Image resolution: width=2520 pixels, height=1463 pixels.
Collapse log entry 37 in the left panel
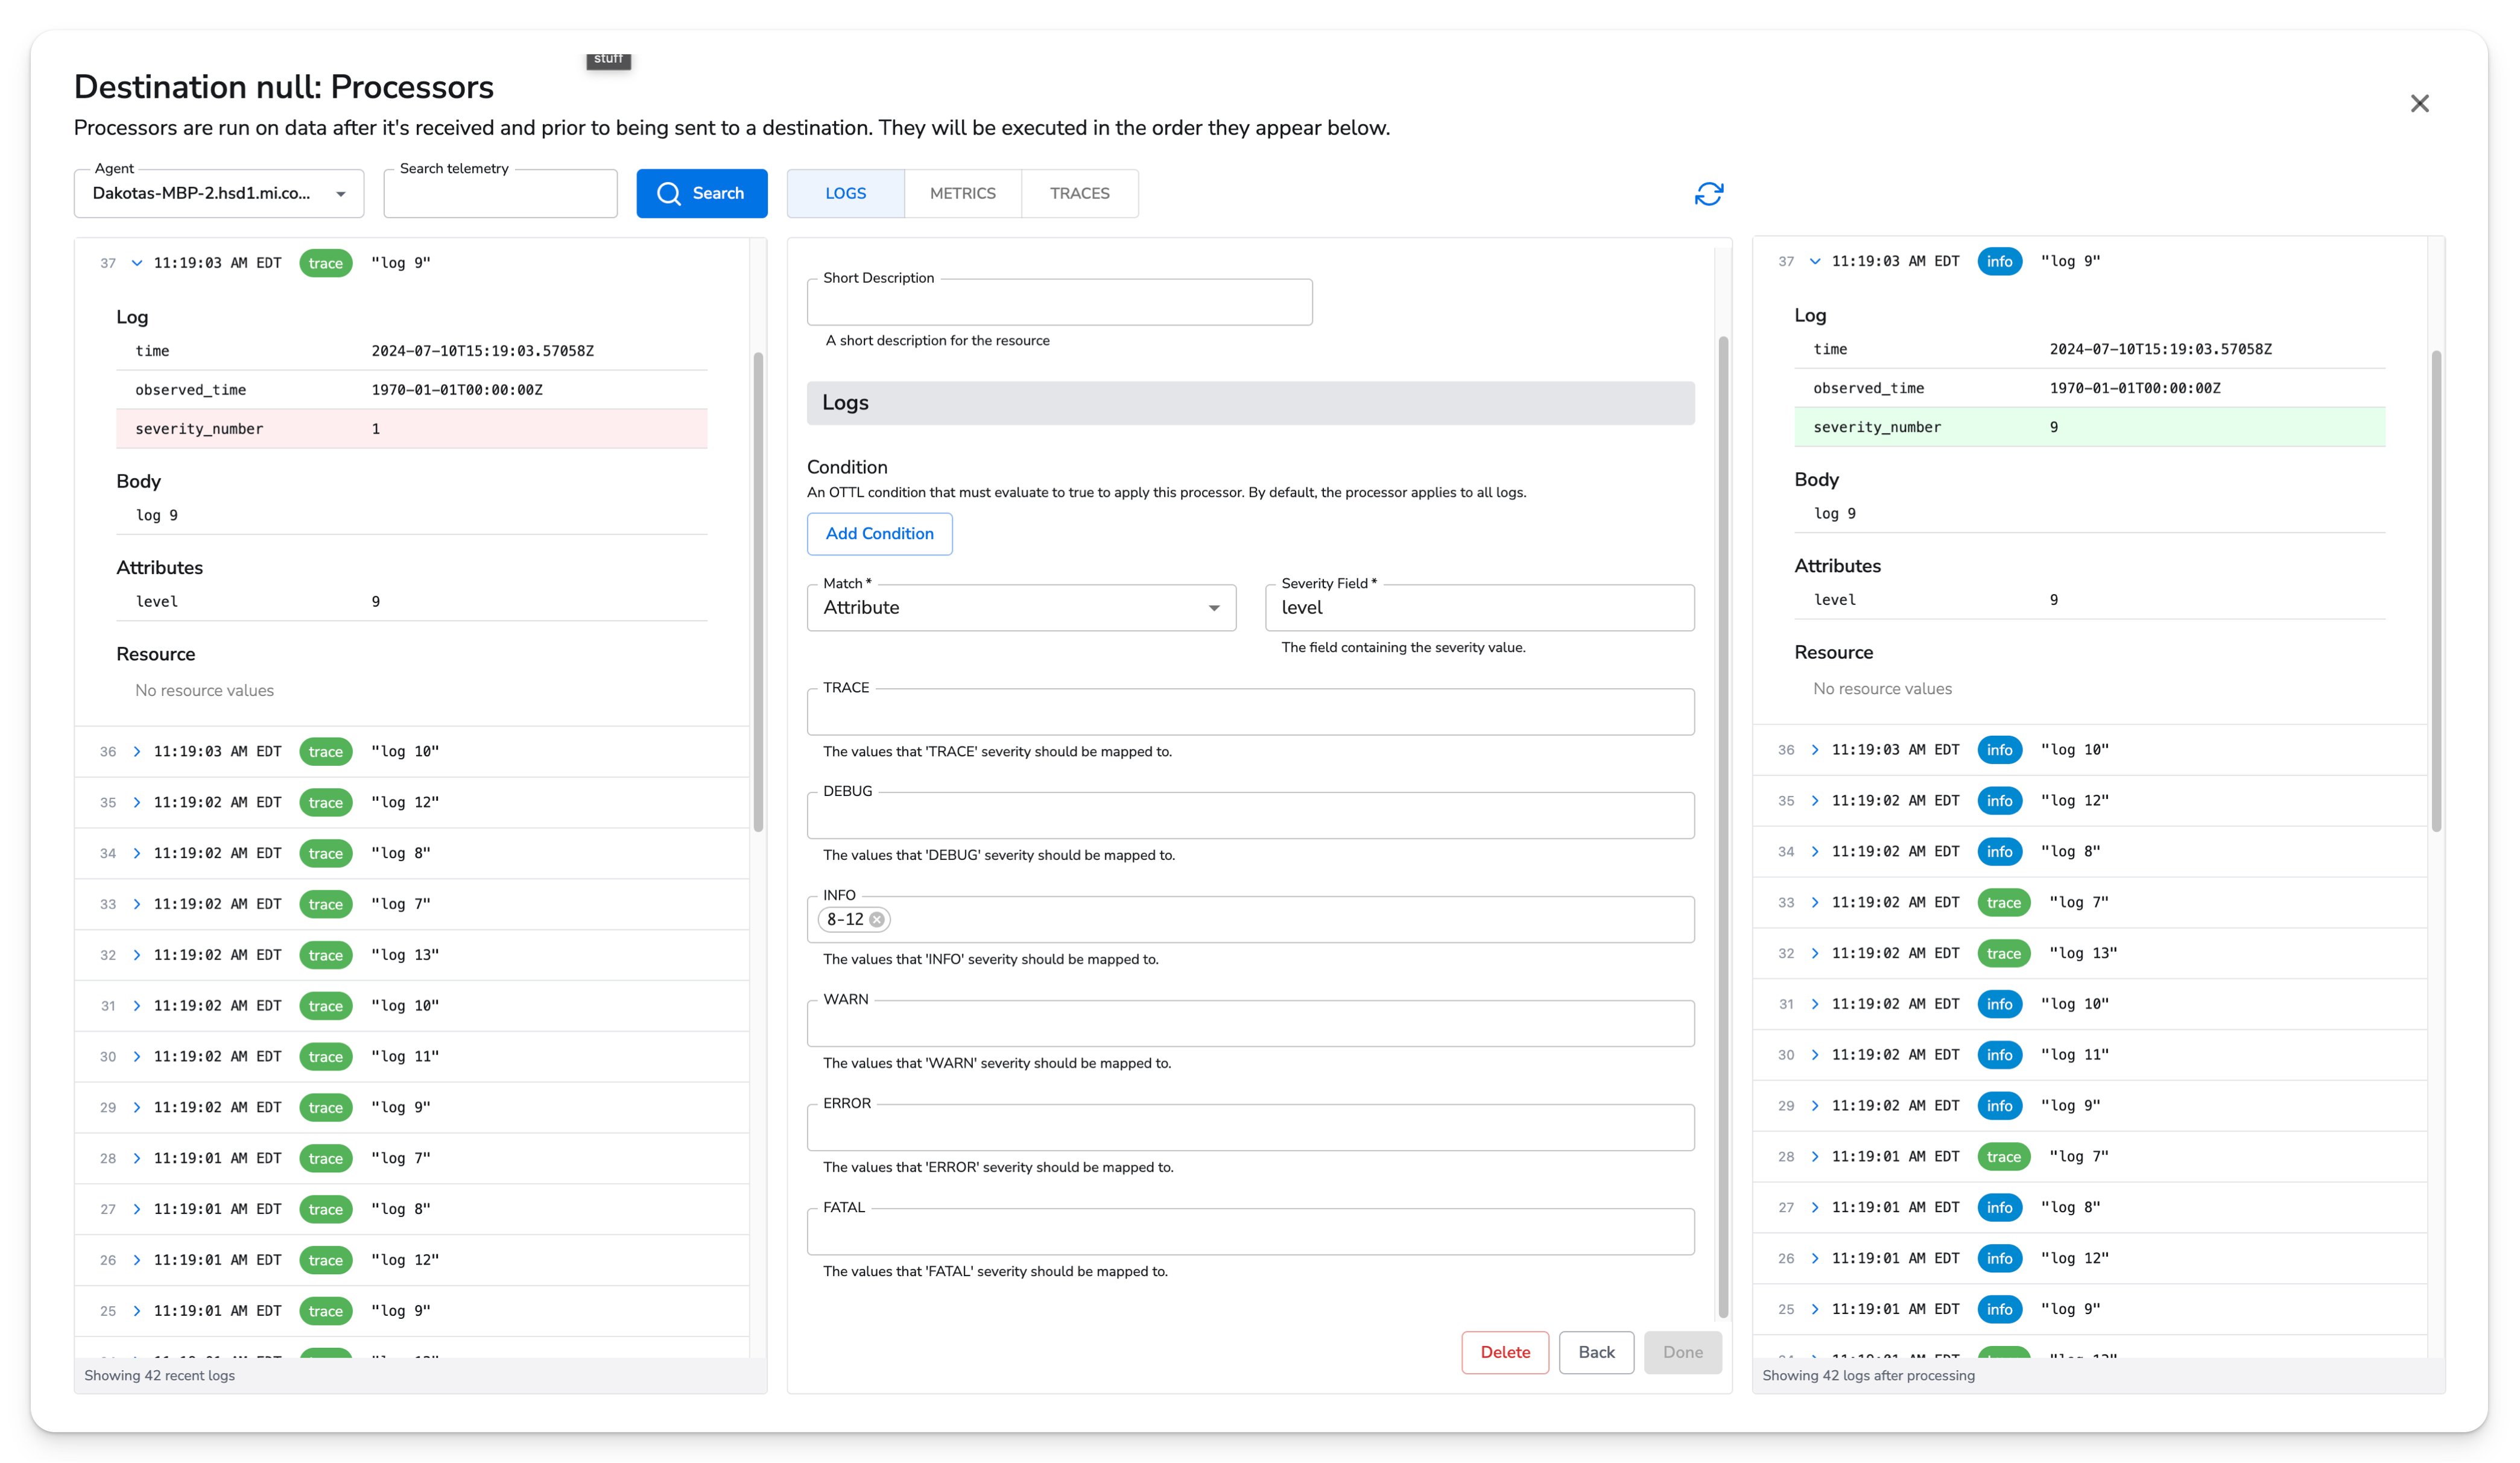137,263
